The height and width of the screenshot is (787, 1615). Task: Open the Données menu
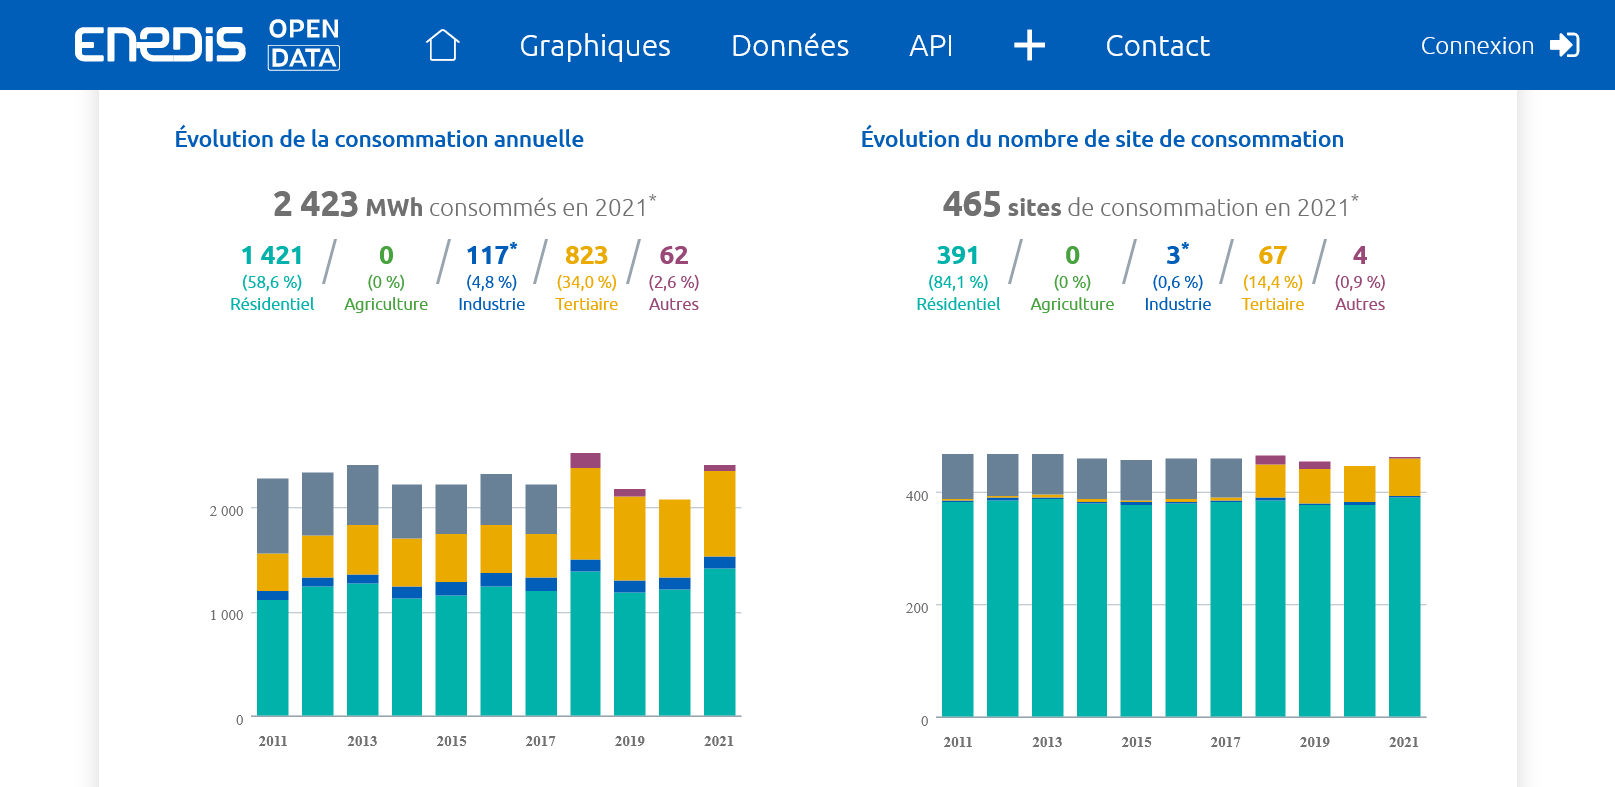[789, 46]
